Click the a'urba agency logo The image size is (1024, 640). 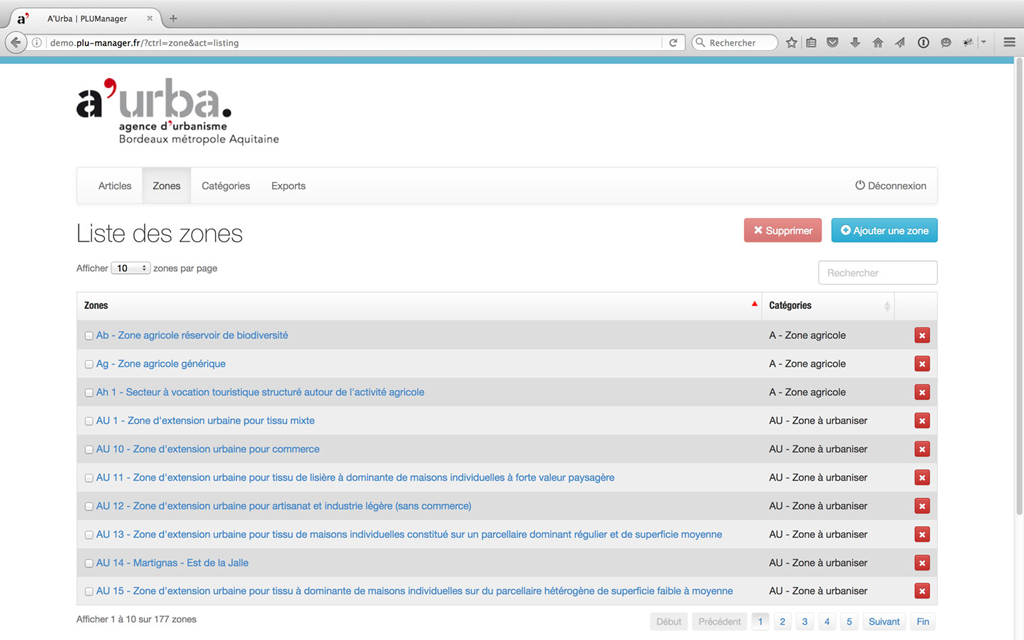point(178,111)
